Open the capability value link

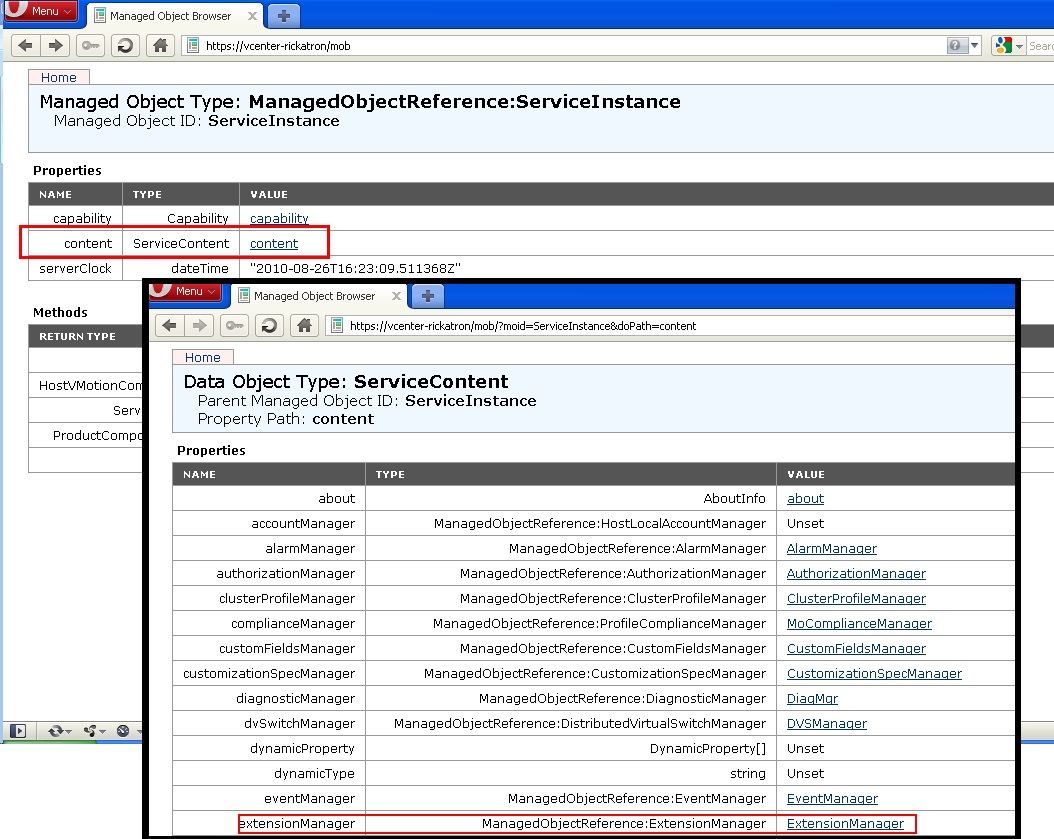279,218
